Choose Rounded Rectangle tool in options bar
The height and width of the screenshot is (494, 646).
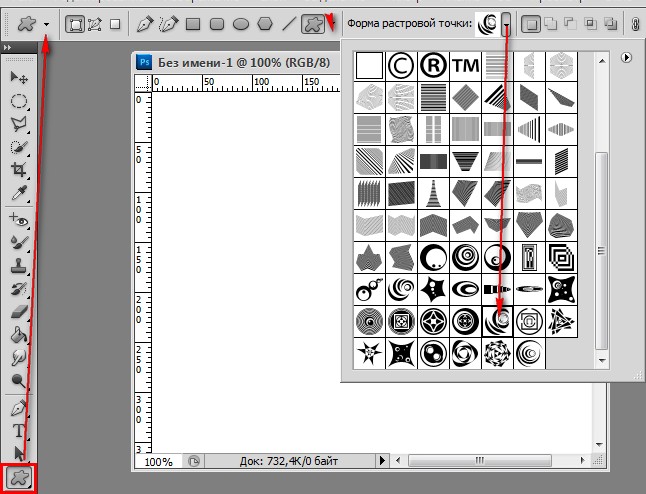point(217,24)
